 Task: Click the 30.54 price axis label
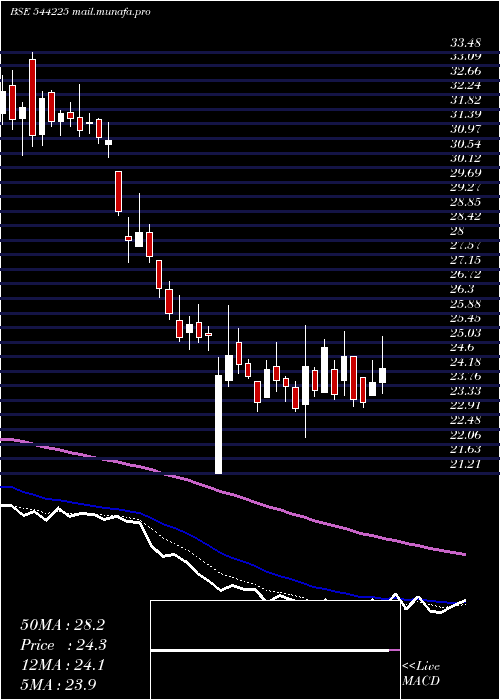coord(466,144)
